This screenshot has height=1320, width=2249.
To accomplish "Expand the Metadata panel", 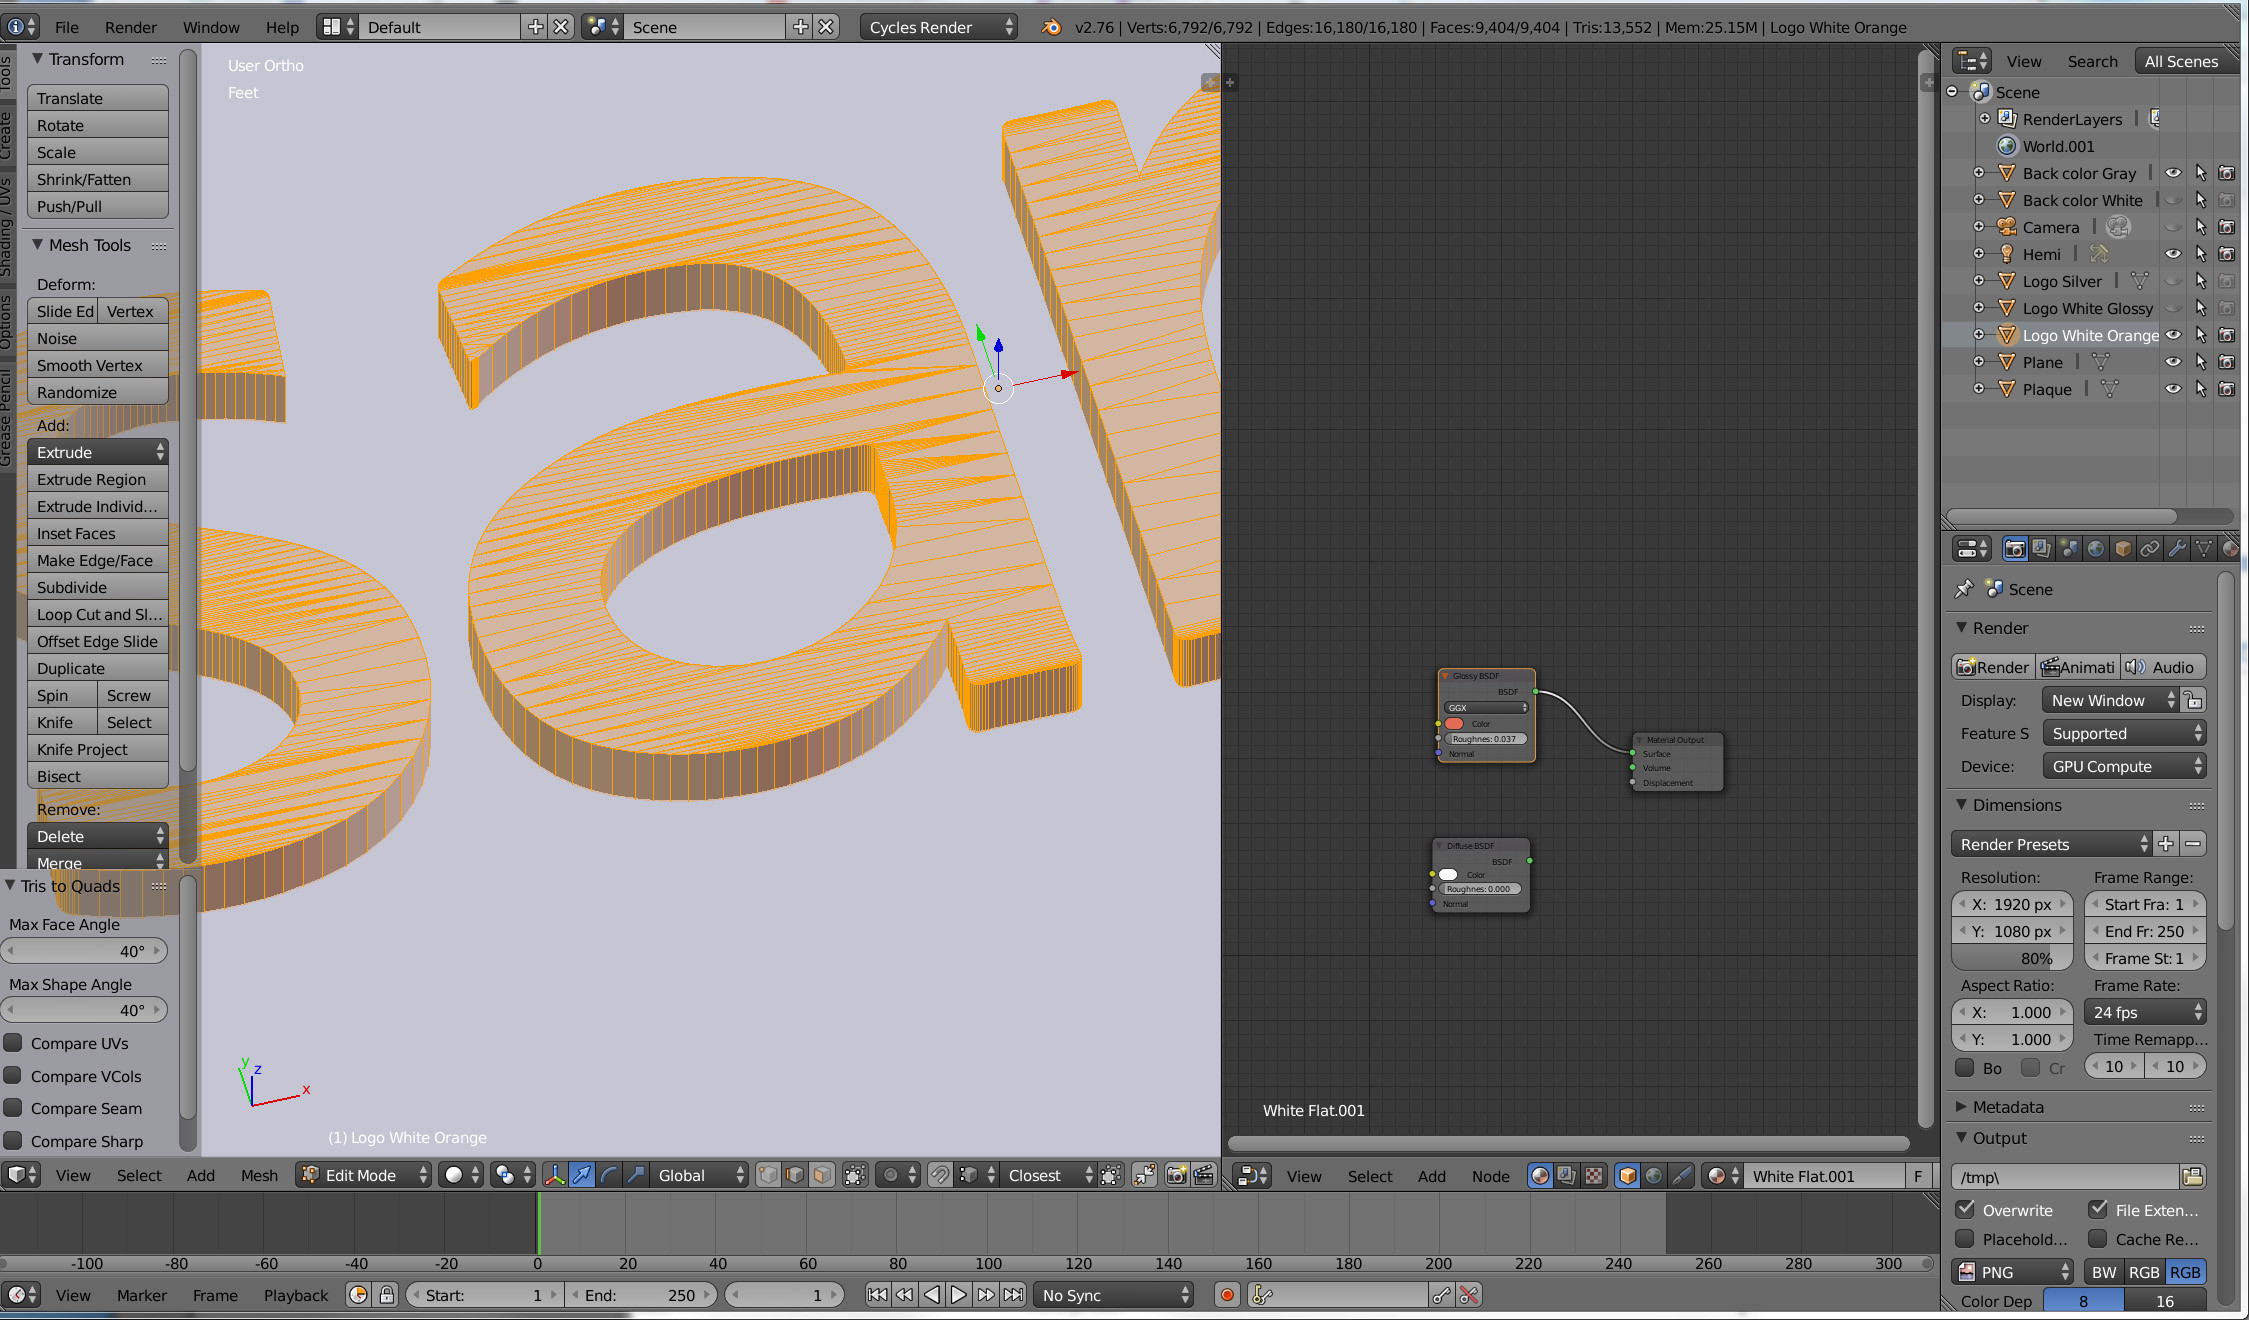I will 2007,1107.
